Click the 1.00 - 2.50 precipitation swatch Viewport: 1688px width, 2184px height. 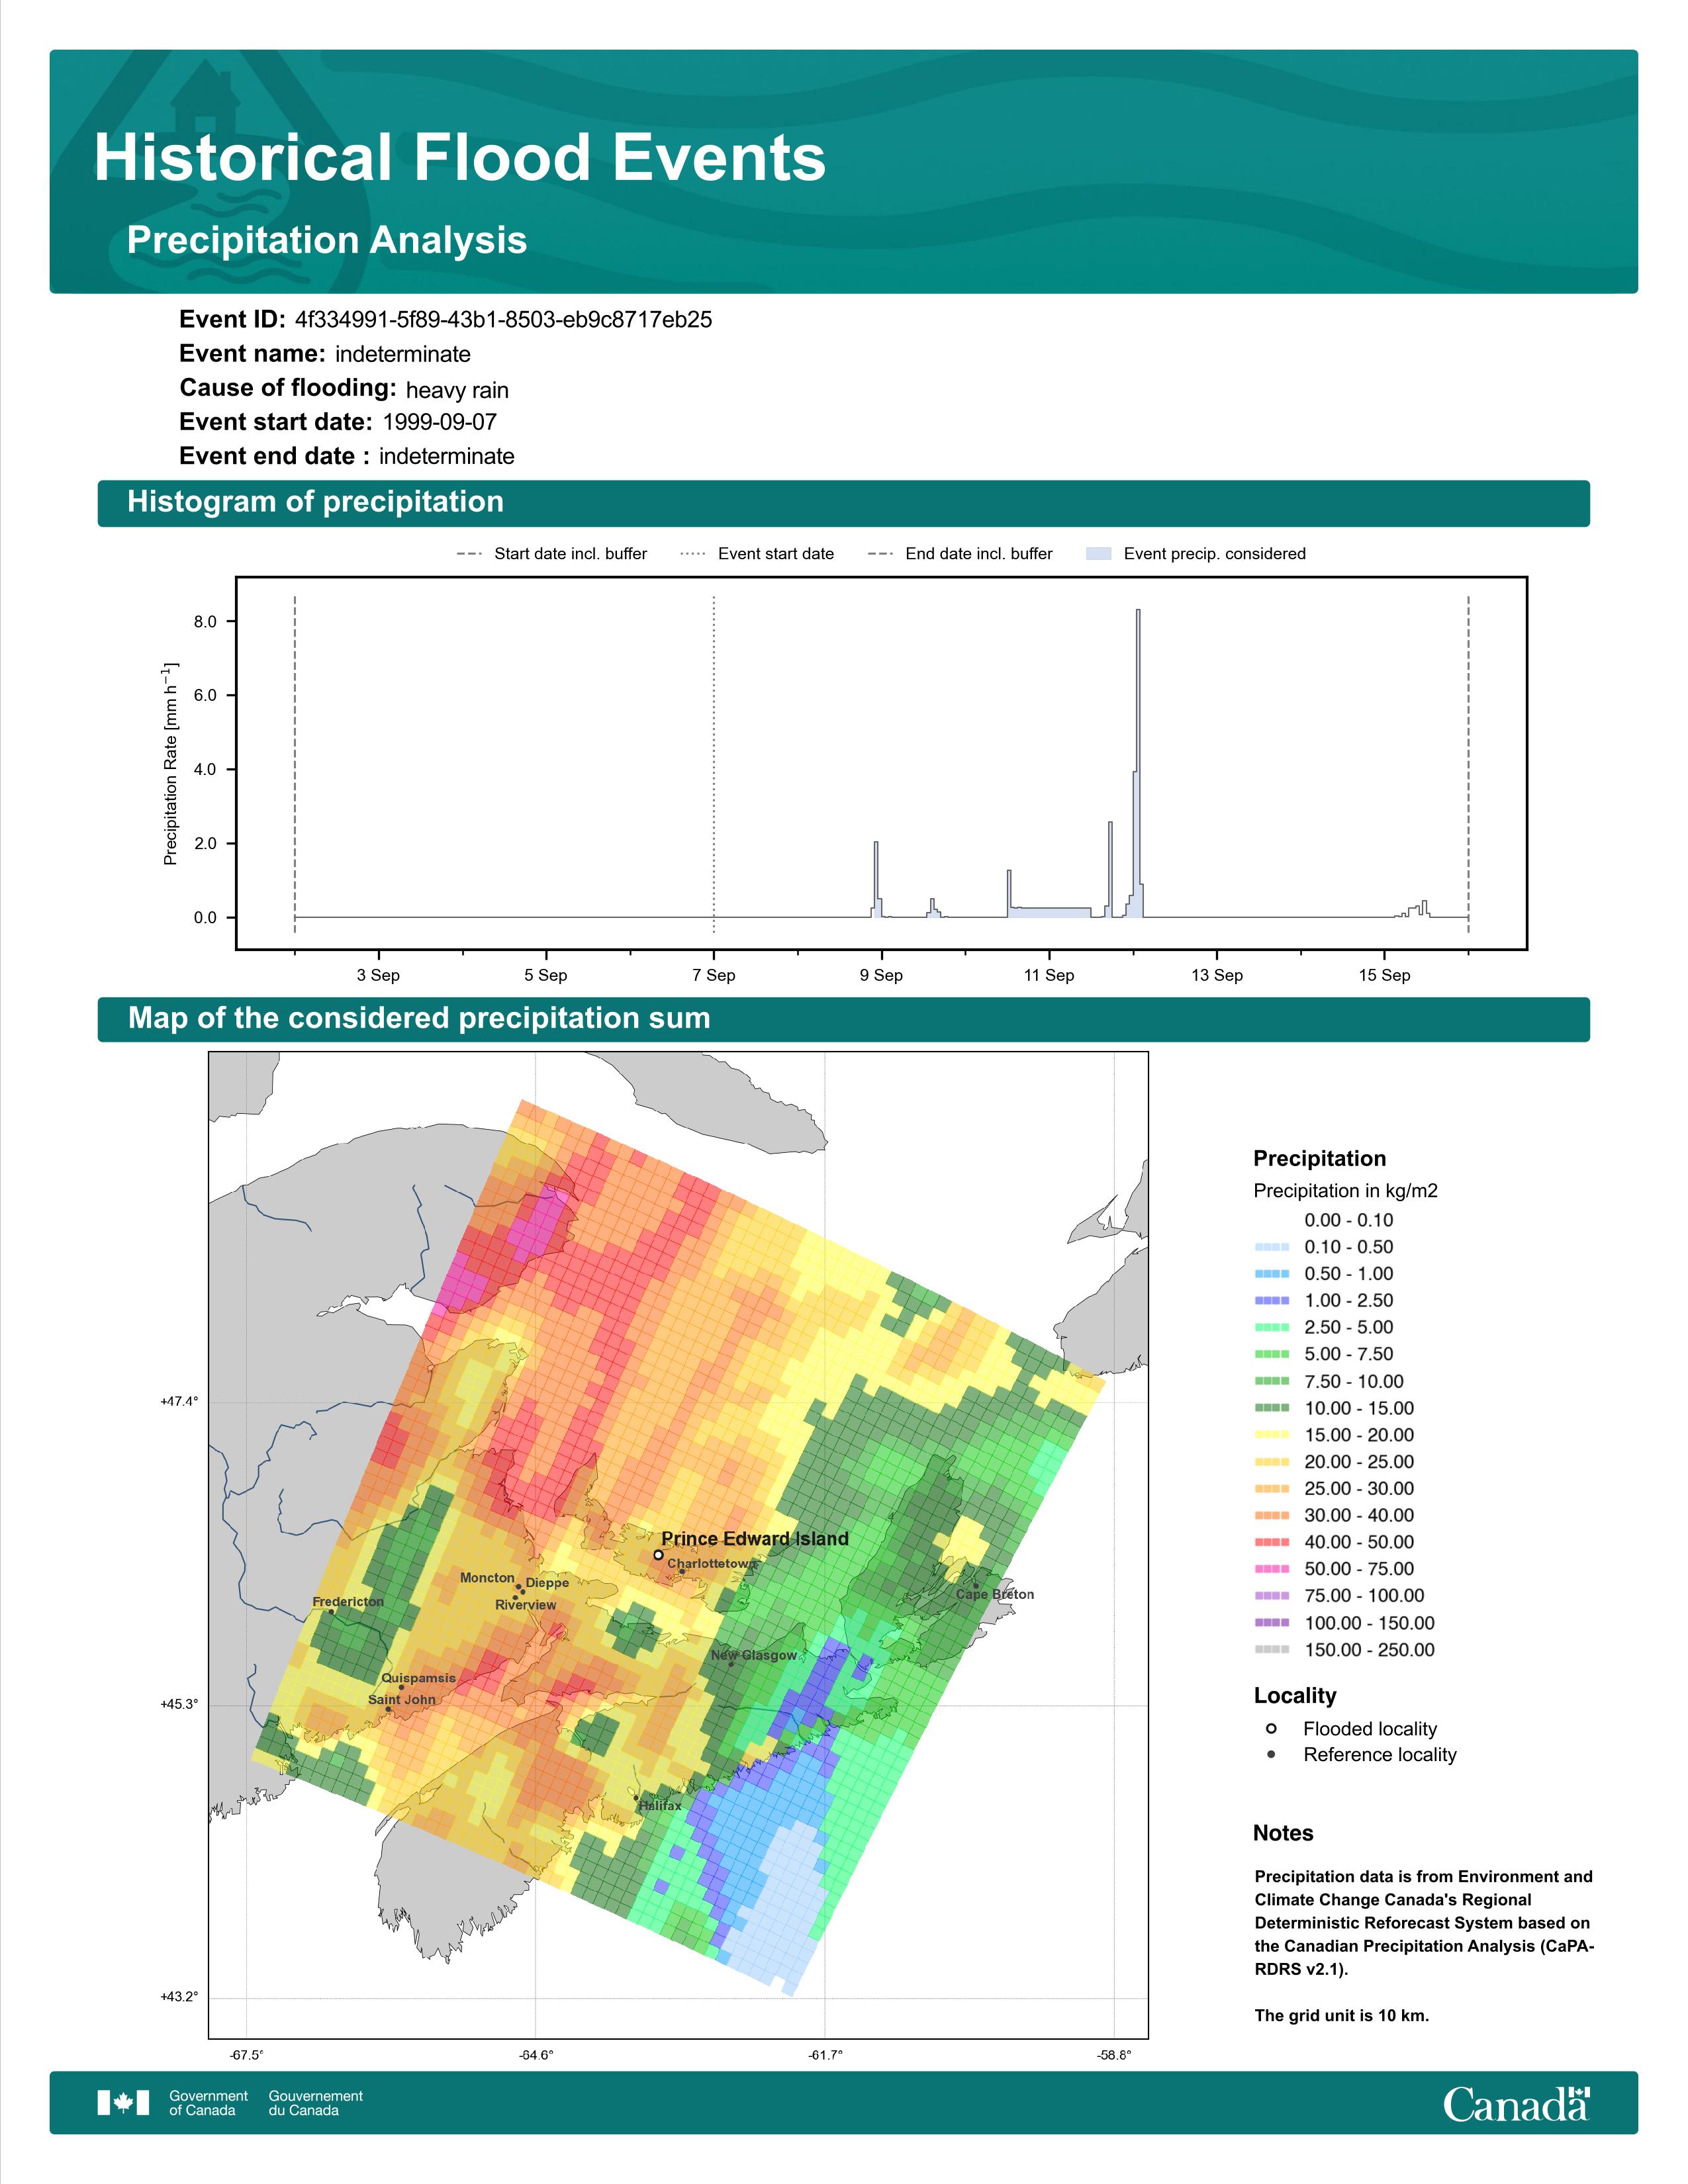click(1272, 1301)
